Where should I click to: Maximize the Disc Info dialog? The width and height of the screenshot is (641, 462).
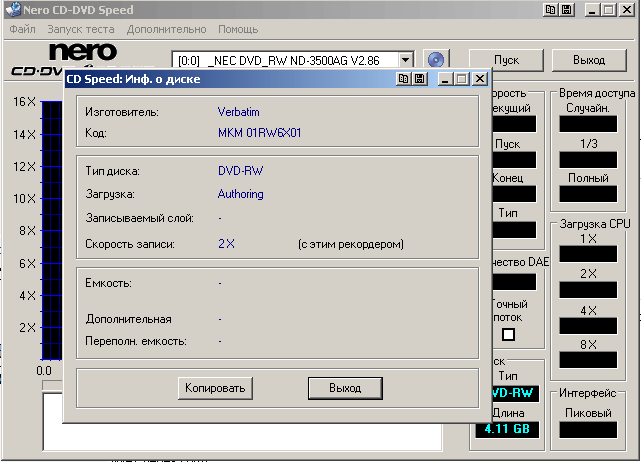tap(462, 78)
